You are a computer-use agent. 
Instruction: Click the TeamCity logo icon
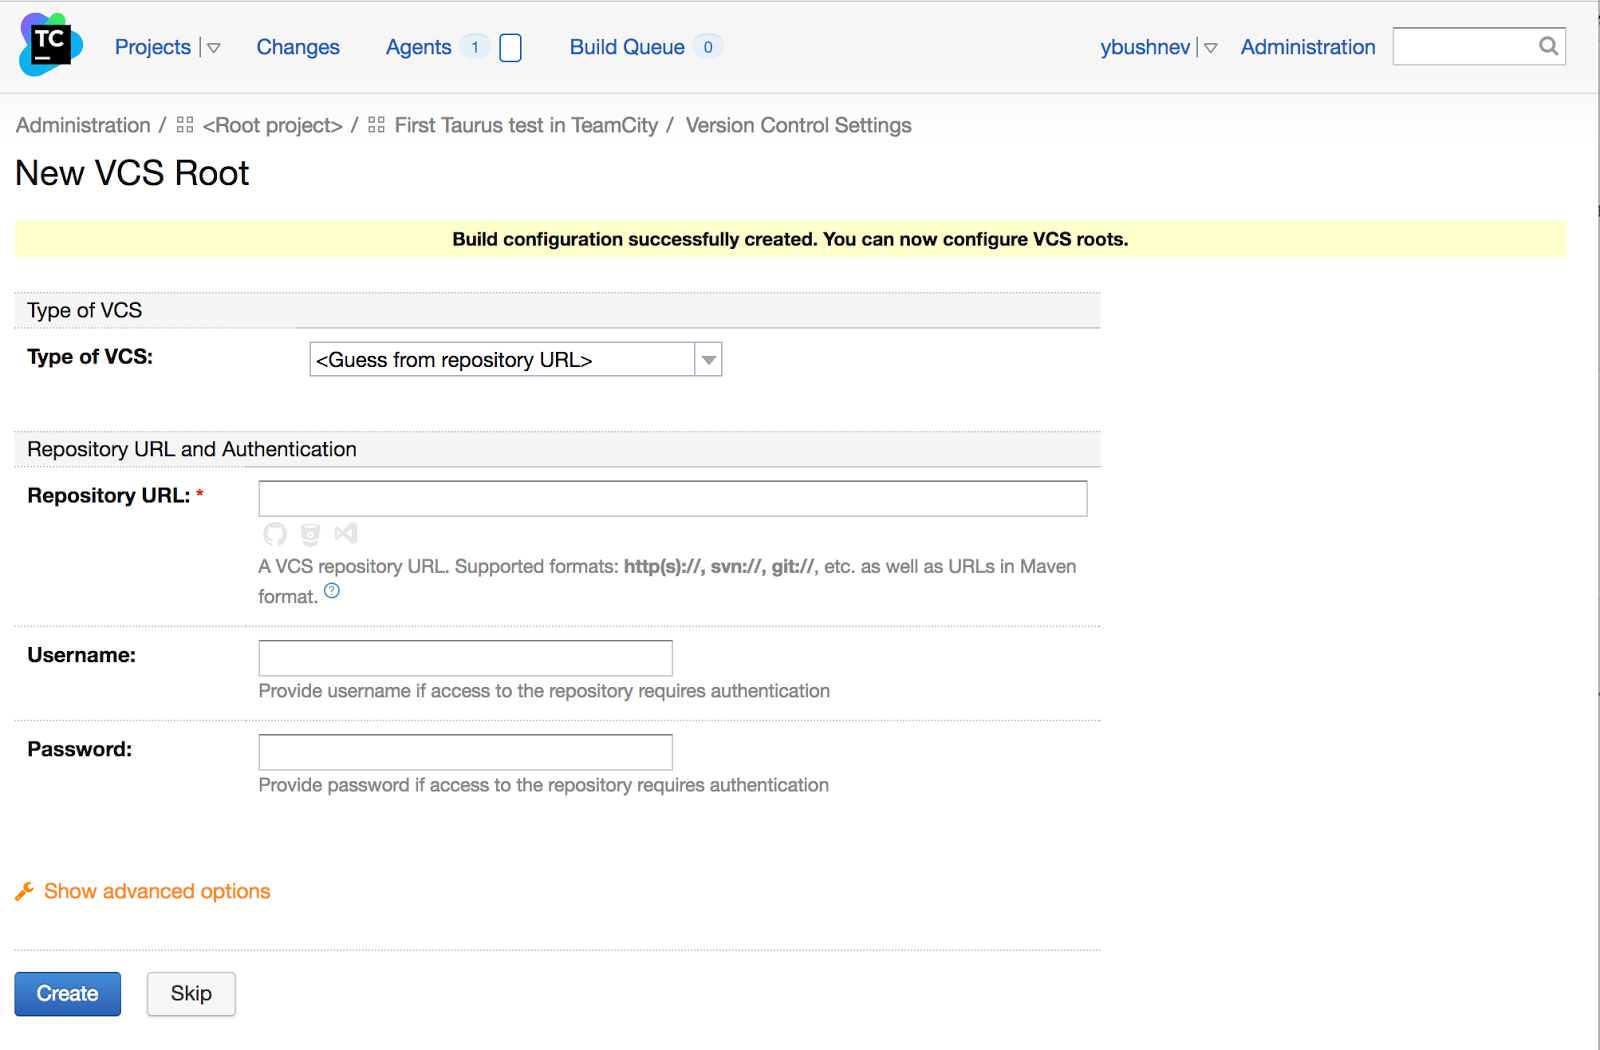click(x=50, y=45)
